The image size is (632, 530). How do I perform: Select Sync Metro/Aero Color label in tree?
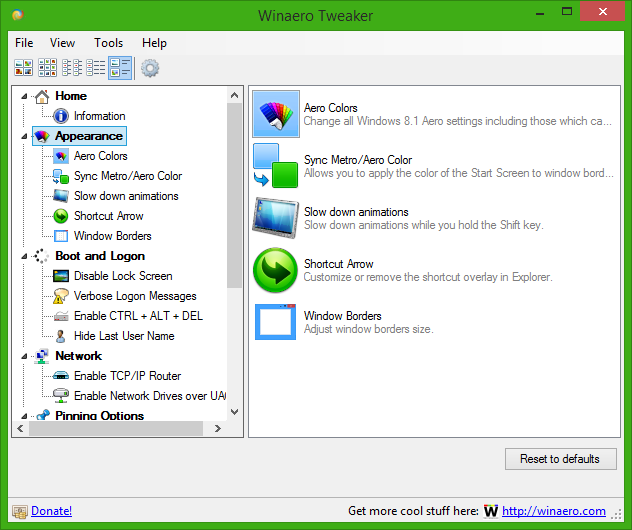coord(128,176)
